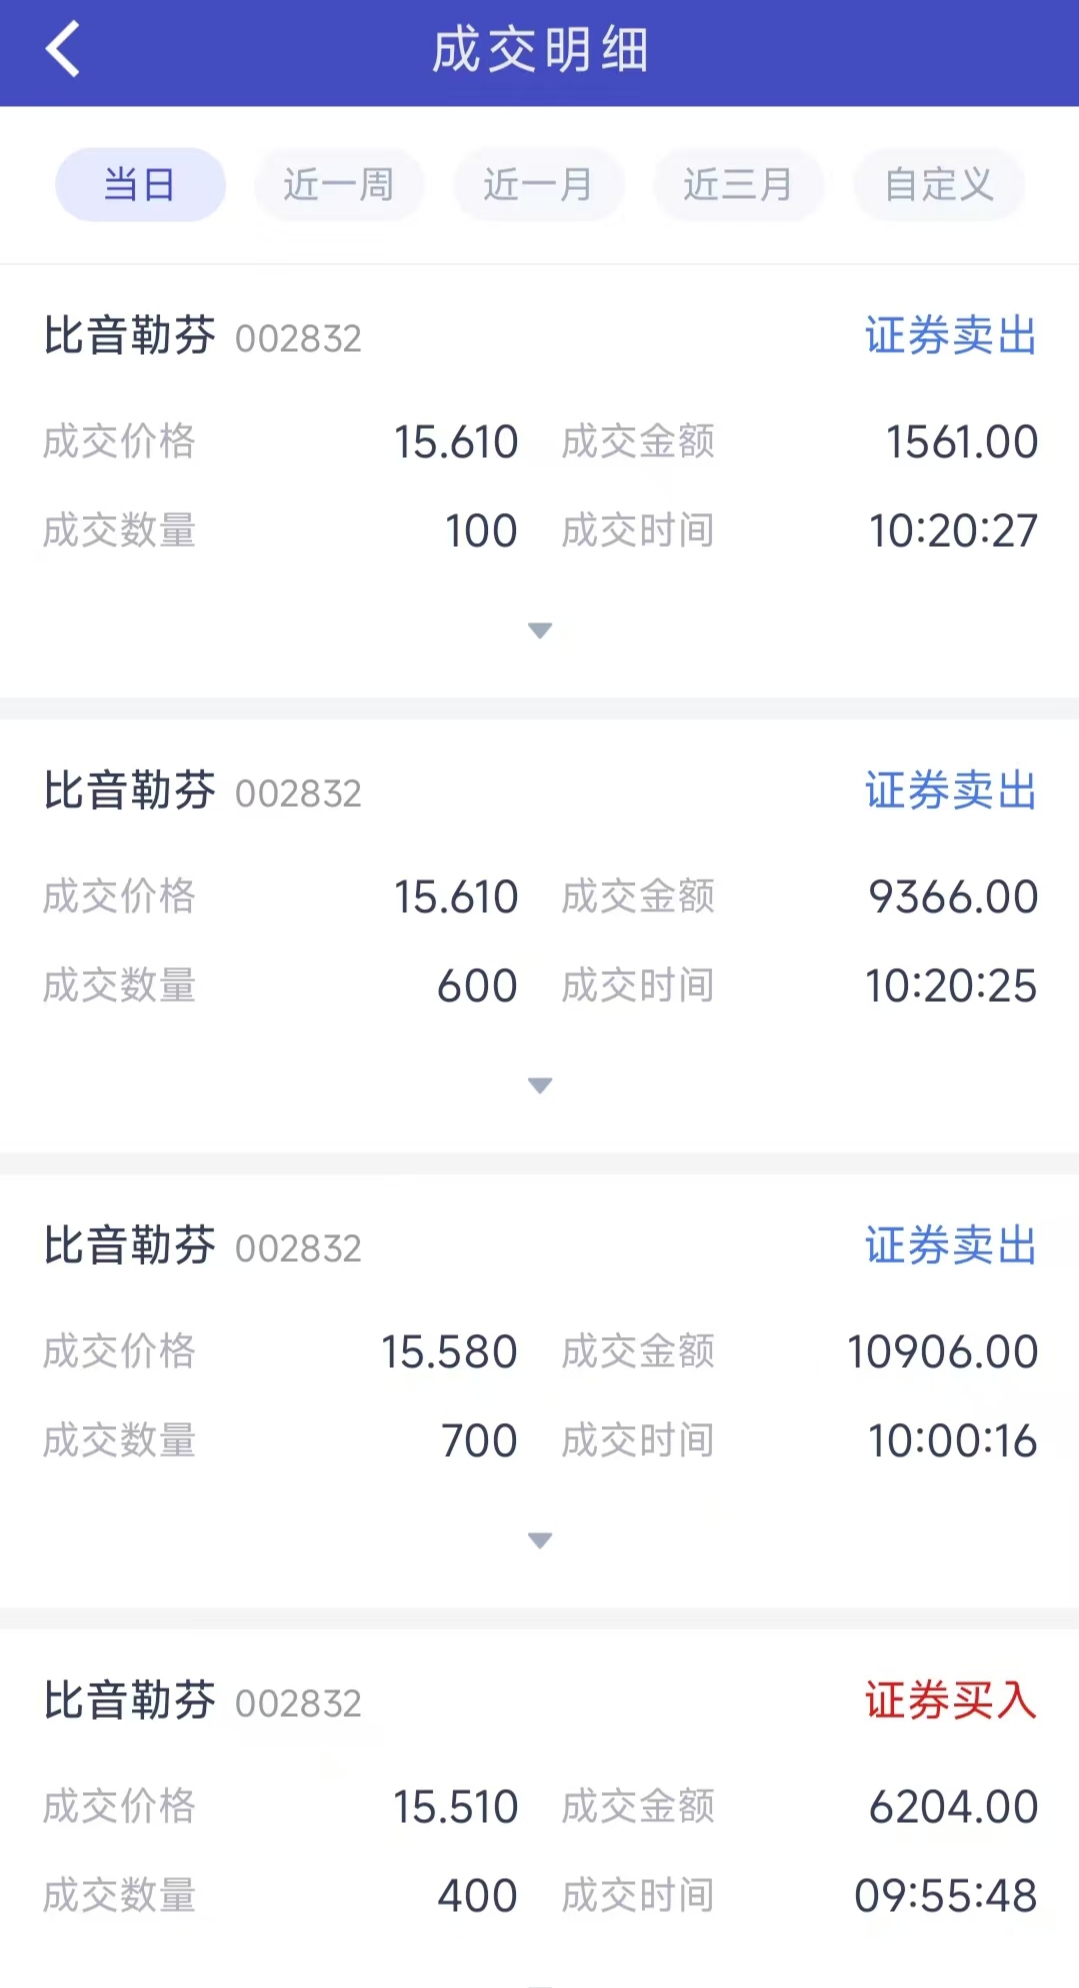Tap 证券卖出 label on 10906.00 trade
The width and height of the screenshot is (1079, 1988).
[x=950, y=1246]
